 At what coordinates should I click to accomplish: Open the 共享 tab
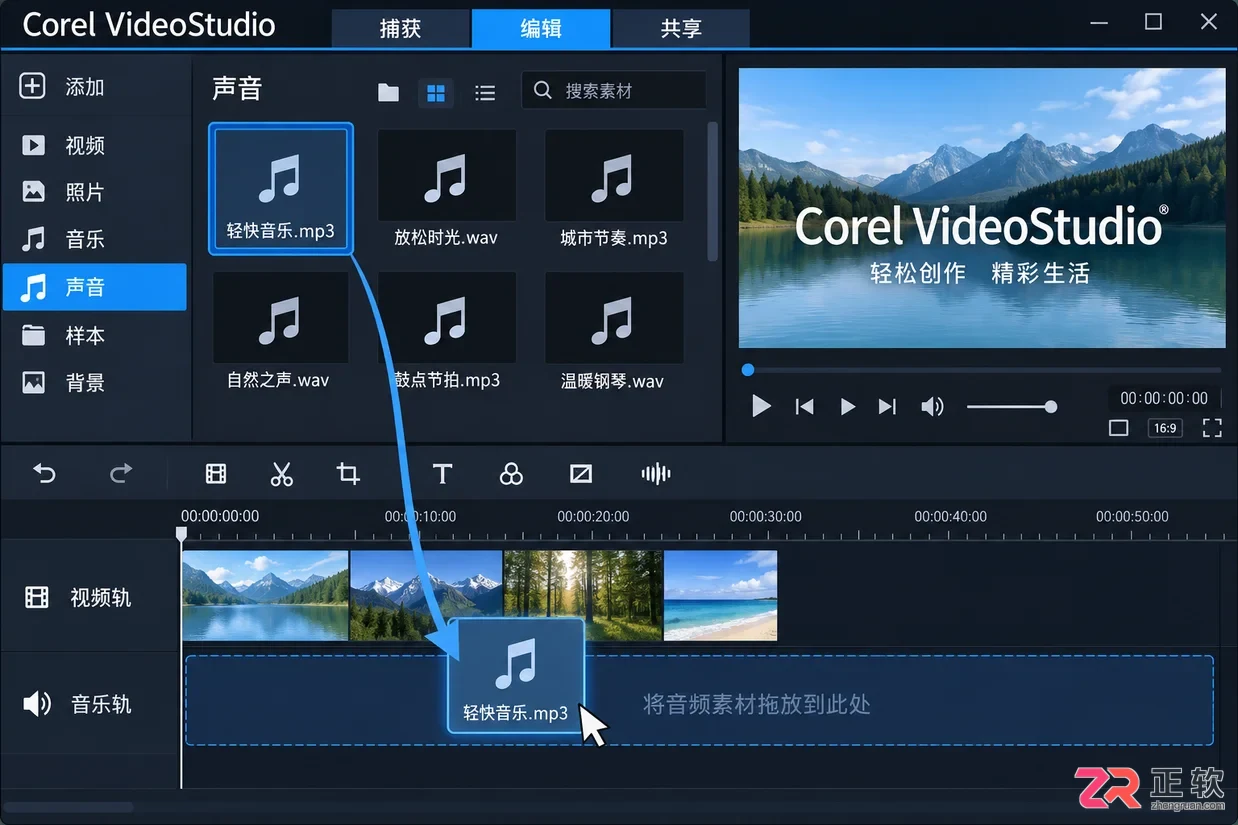click(x=681, y=28)
